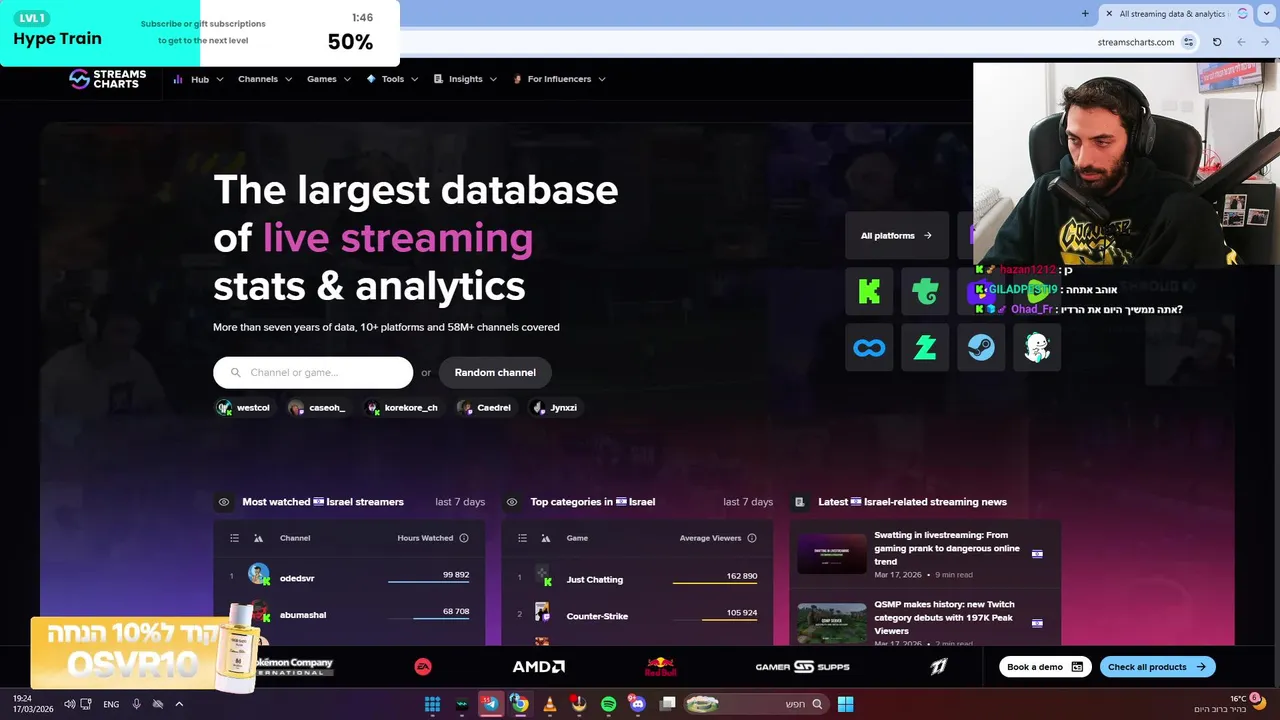
Task: Expand the Games dropdown menu
Action: coord(329,79)
